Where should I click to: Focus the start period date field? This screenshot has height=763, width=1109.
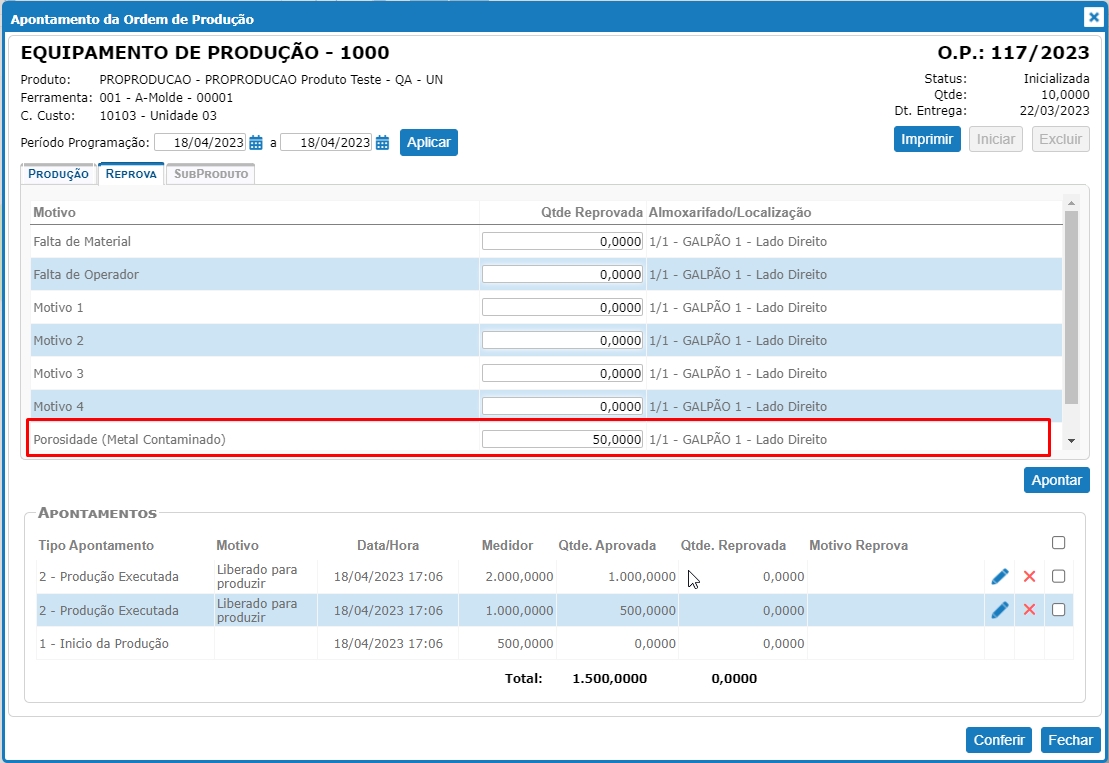[x=200, y=143]
